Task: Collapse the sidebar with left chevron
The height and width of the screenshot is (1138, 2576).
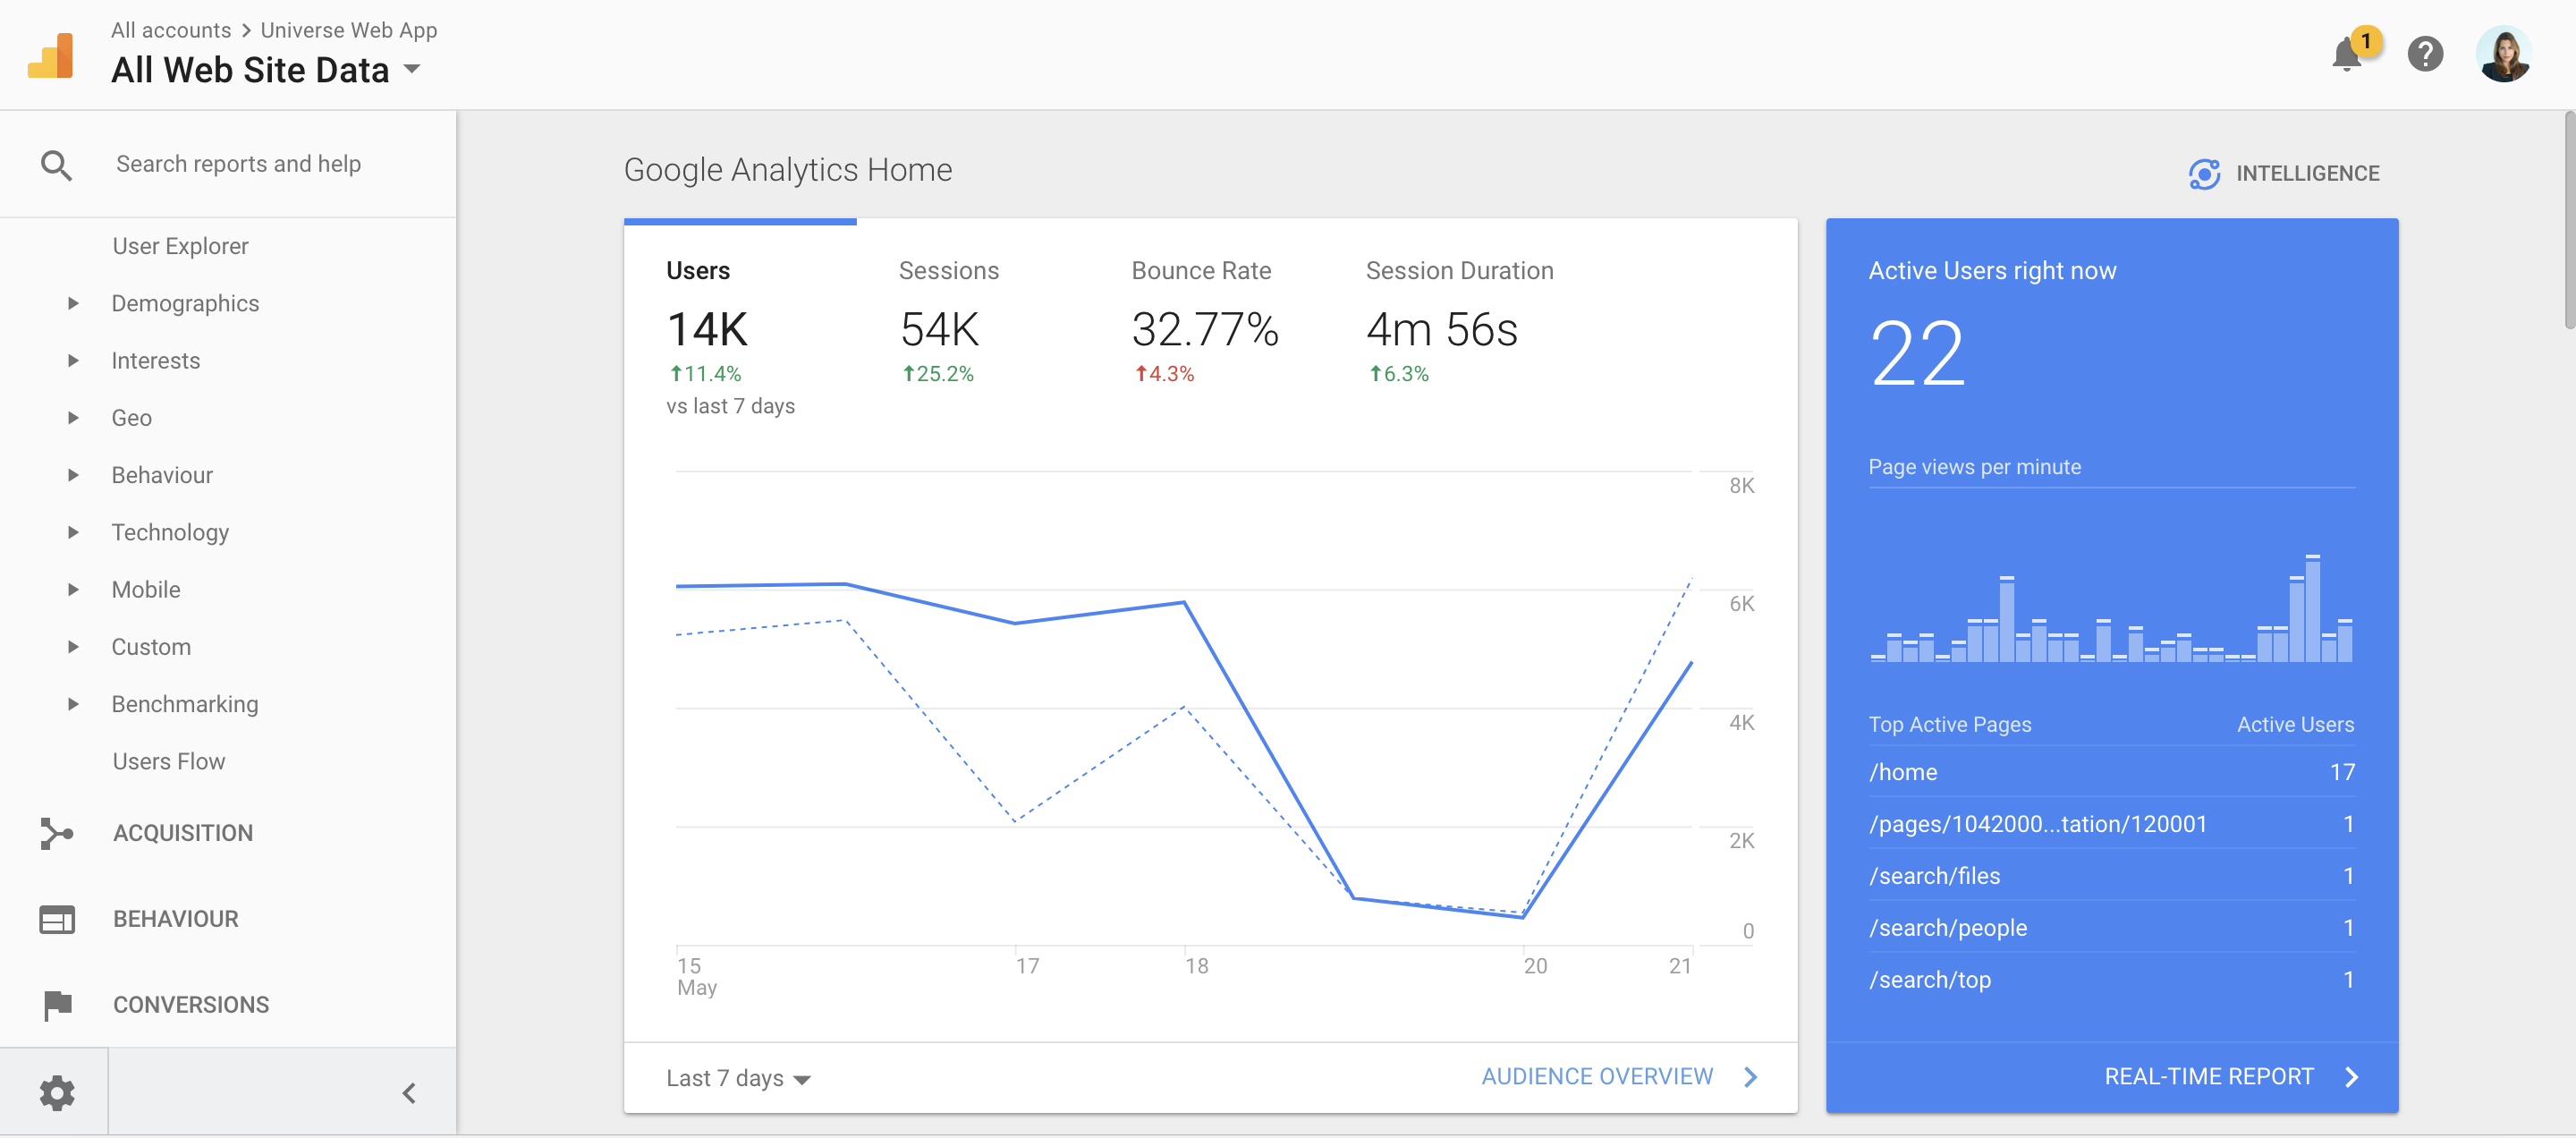Action: pos(409,1093)
